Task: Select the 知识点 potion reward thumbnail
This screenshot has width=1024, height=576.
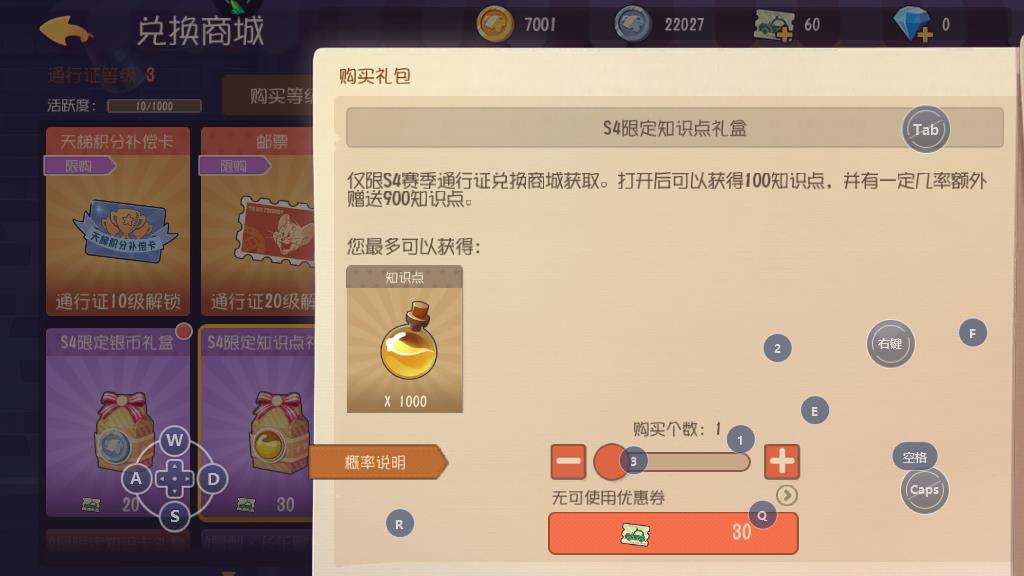Action: [404, 339]
